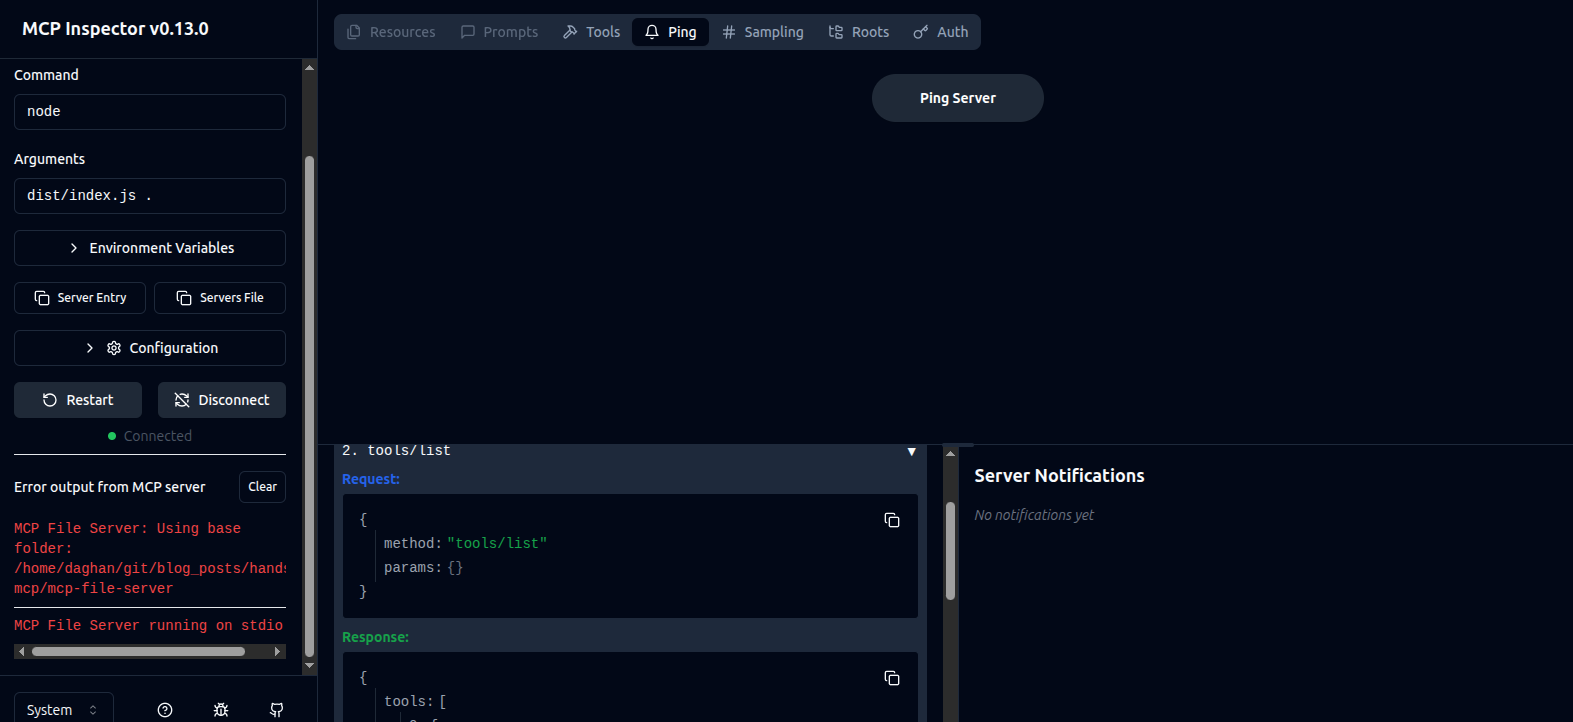The image size is (1573, 722).
Task: Copy the Servers File
Action: coord(220,298)
